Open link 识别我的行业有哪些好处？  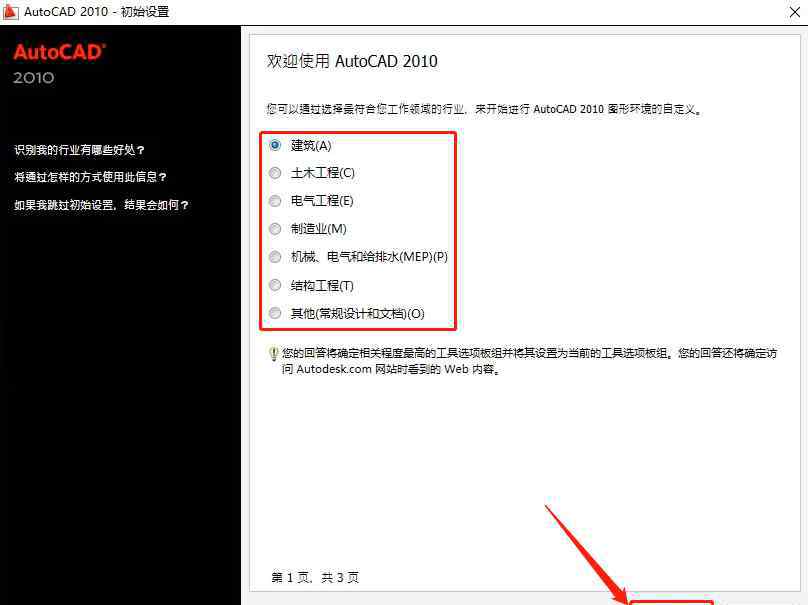pos(79,150)
